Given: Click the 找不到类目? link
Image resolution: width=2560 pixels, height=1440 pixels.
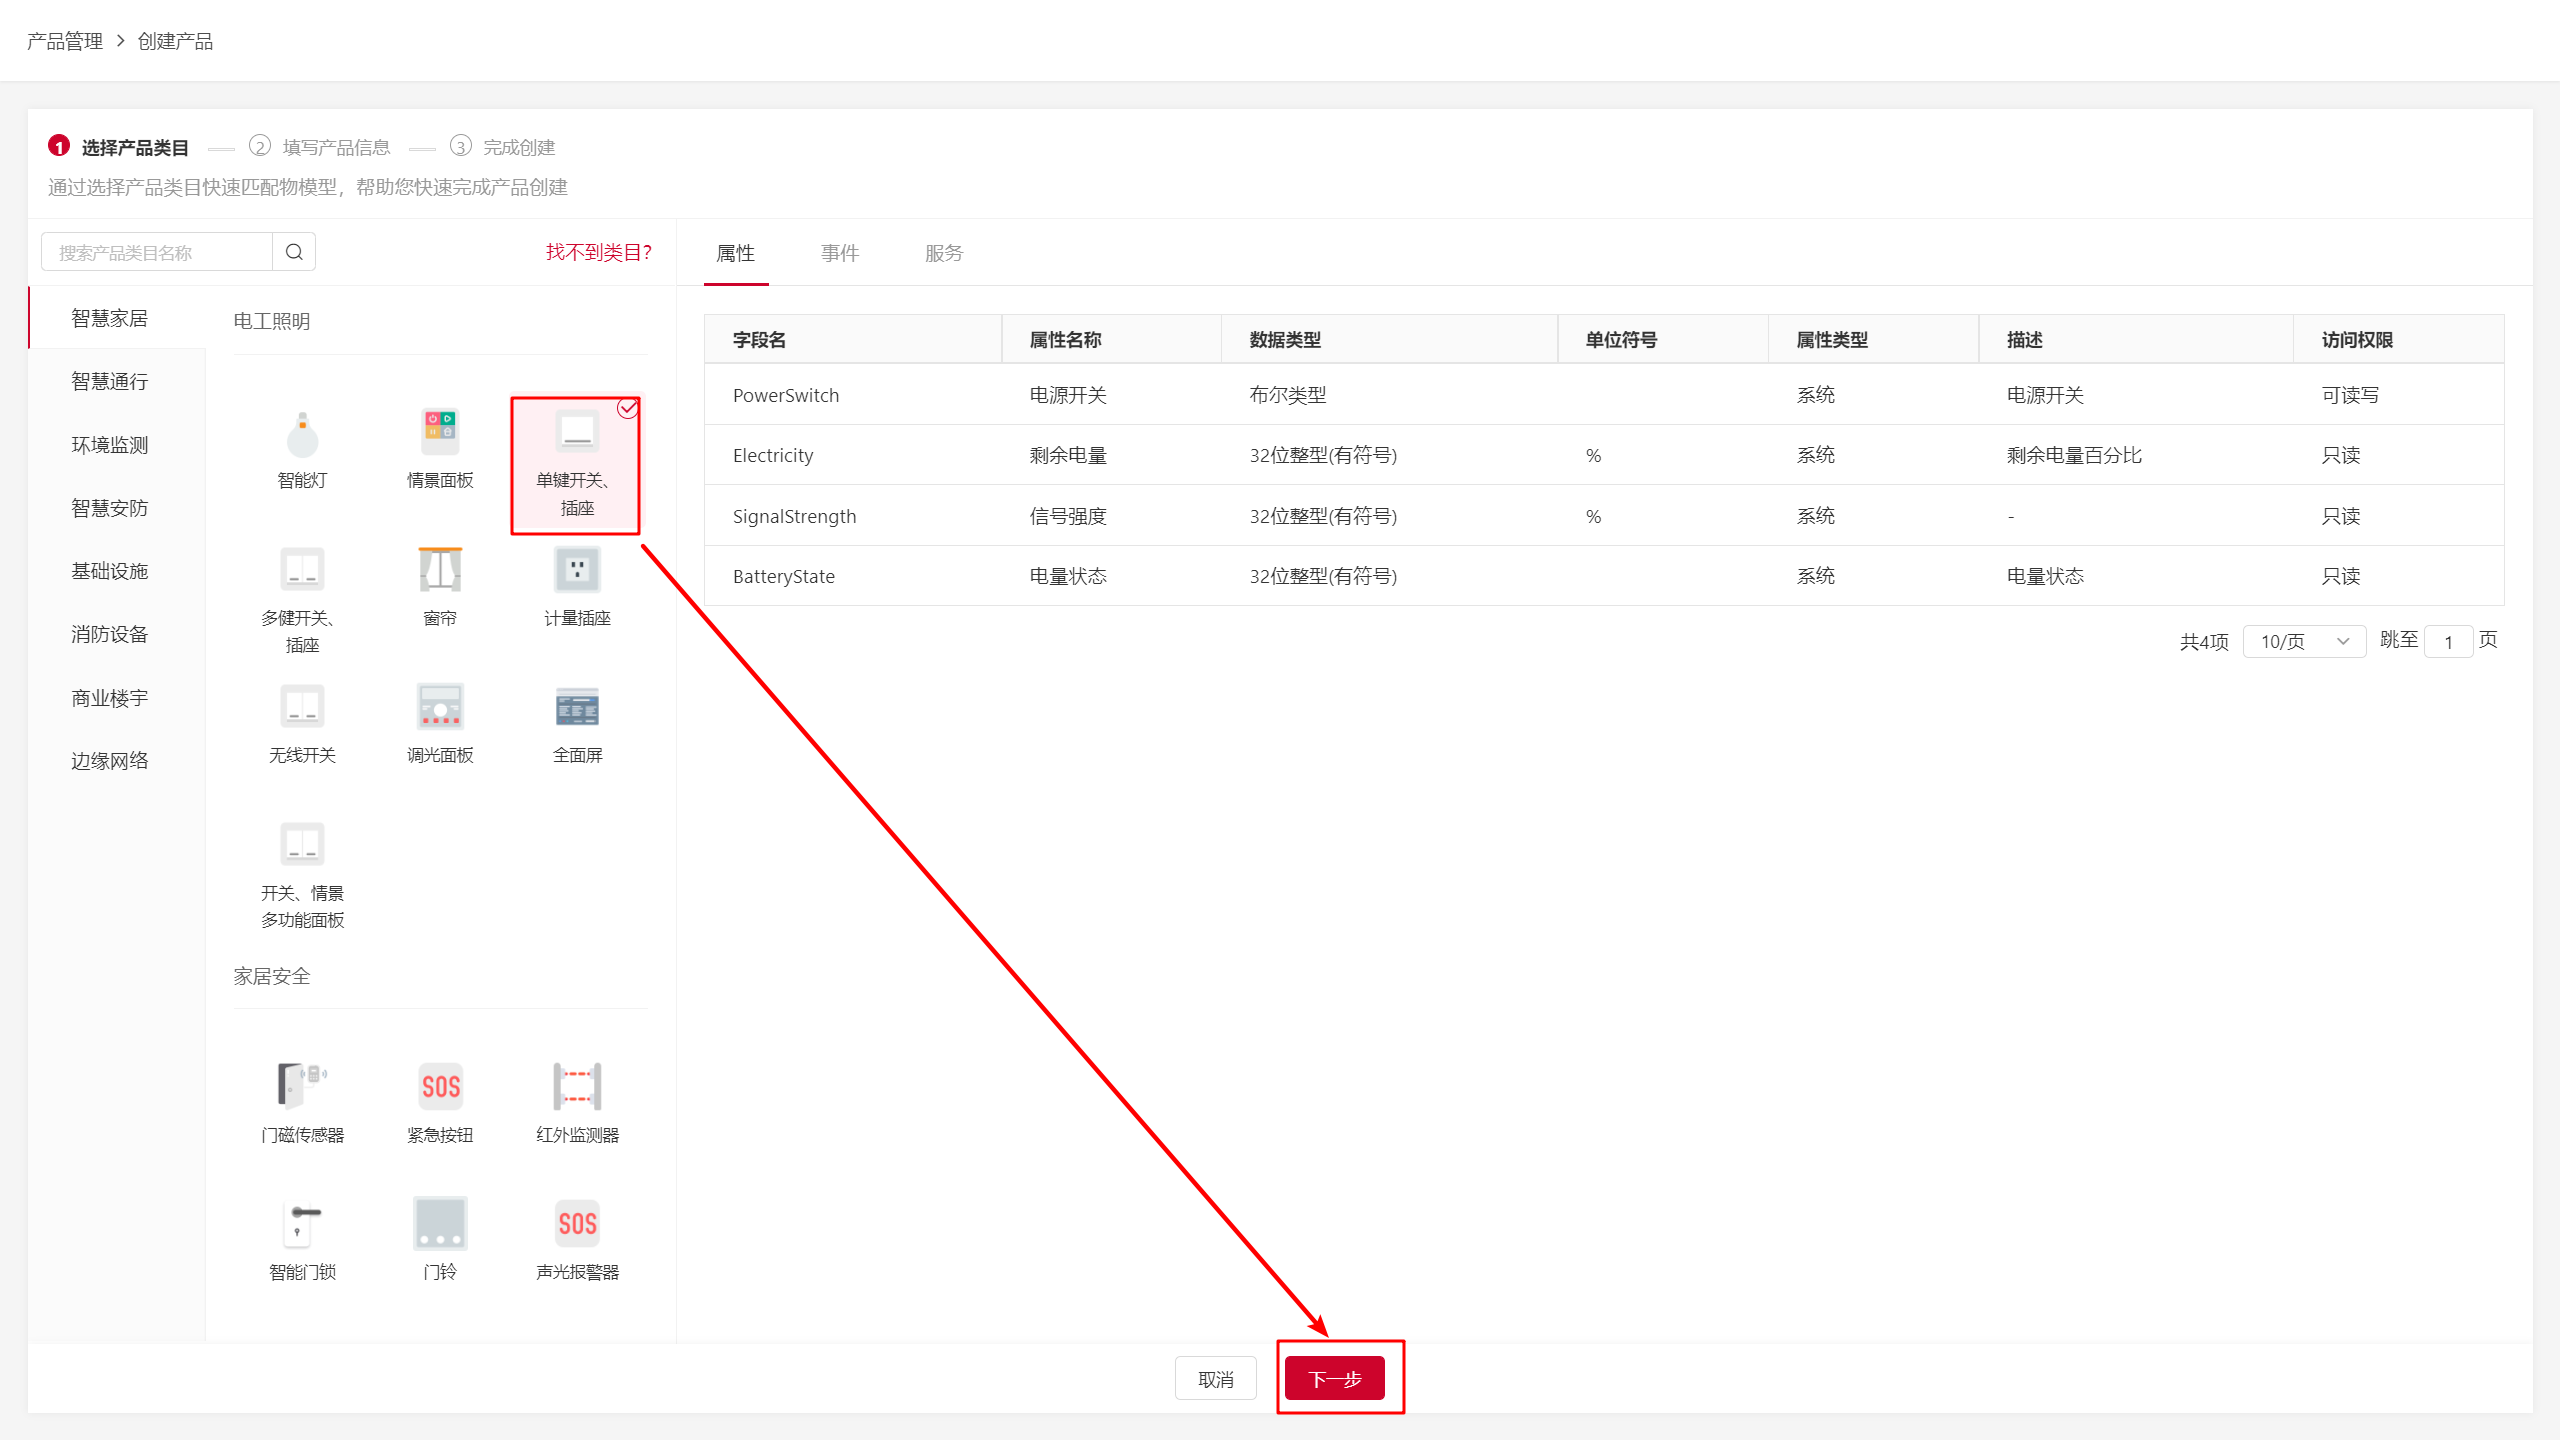Looking at the screenshot, I should [x=598, y=252].
